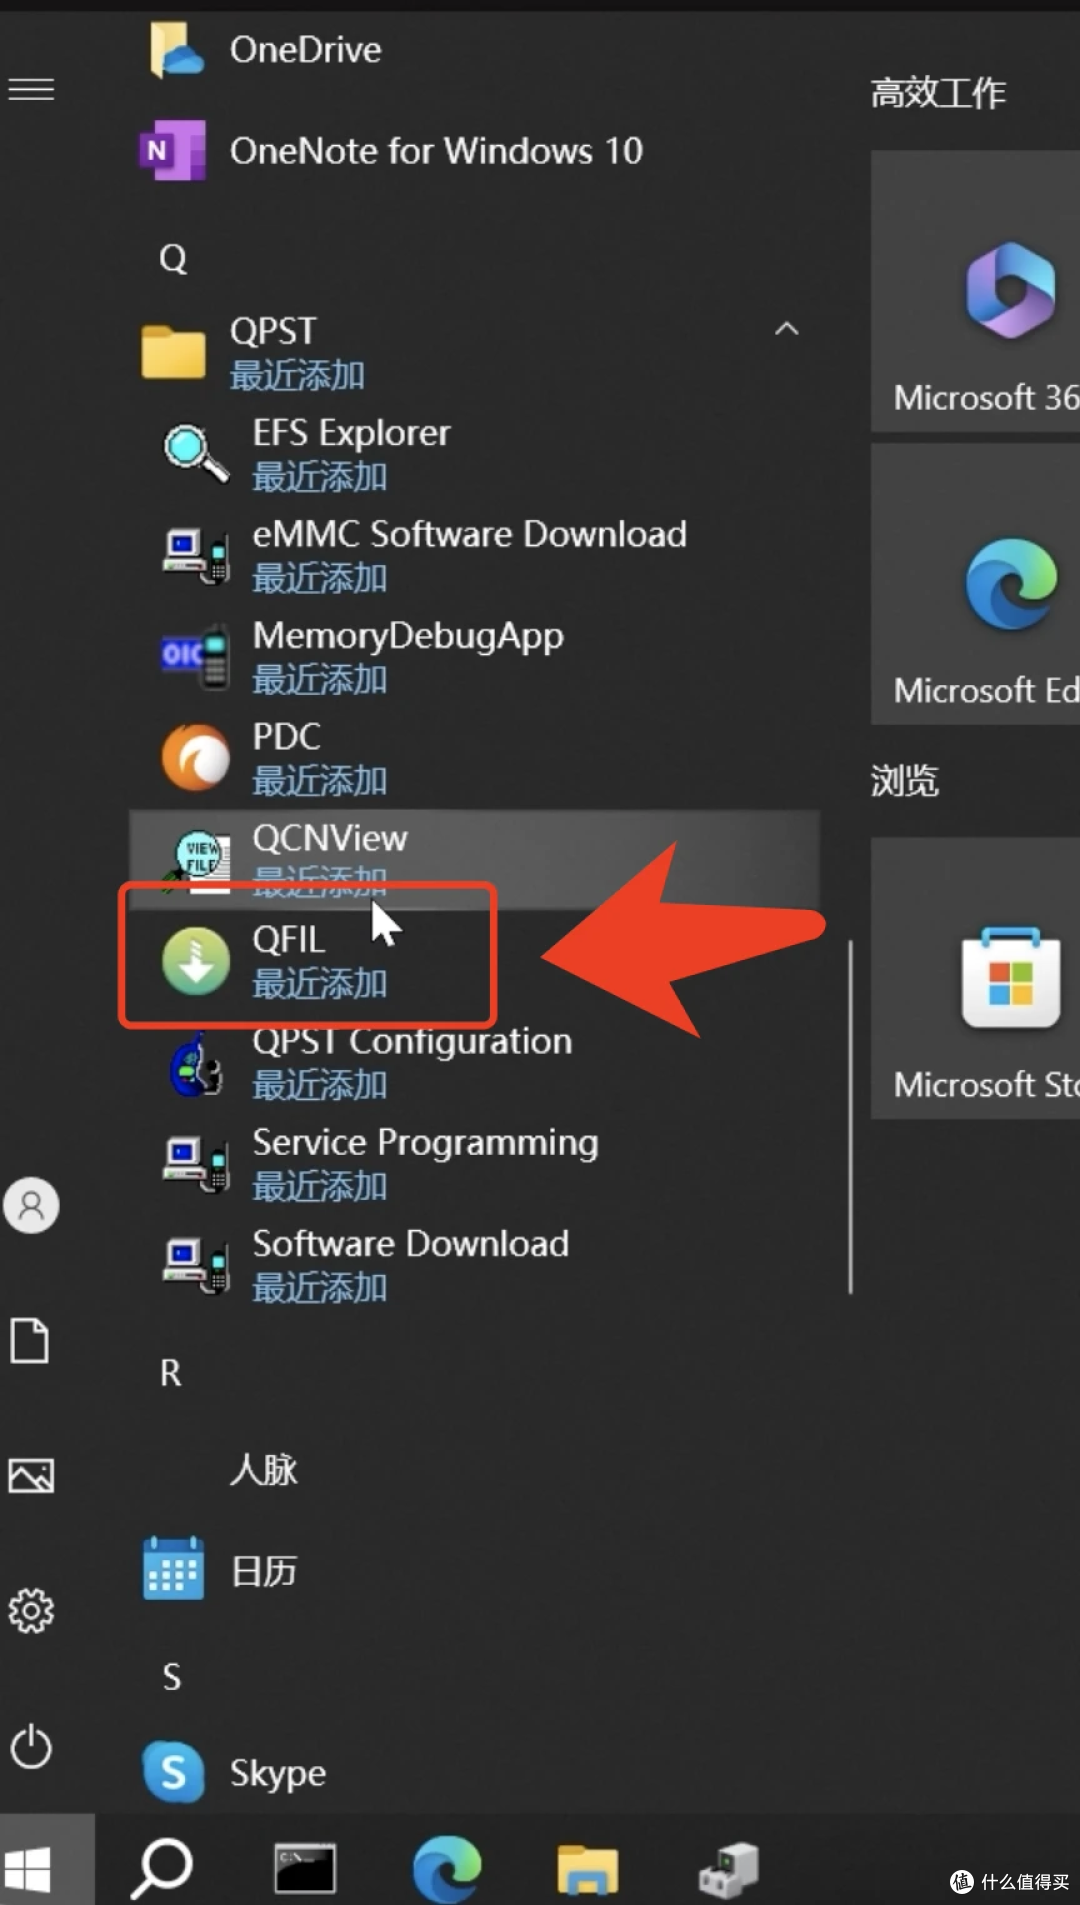This screenshot has height=1905, width=1080.
Task: Click the taskbar search magnifier
Action: pyautogui.click(x=162, y=1867)
